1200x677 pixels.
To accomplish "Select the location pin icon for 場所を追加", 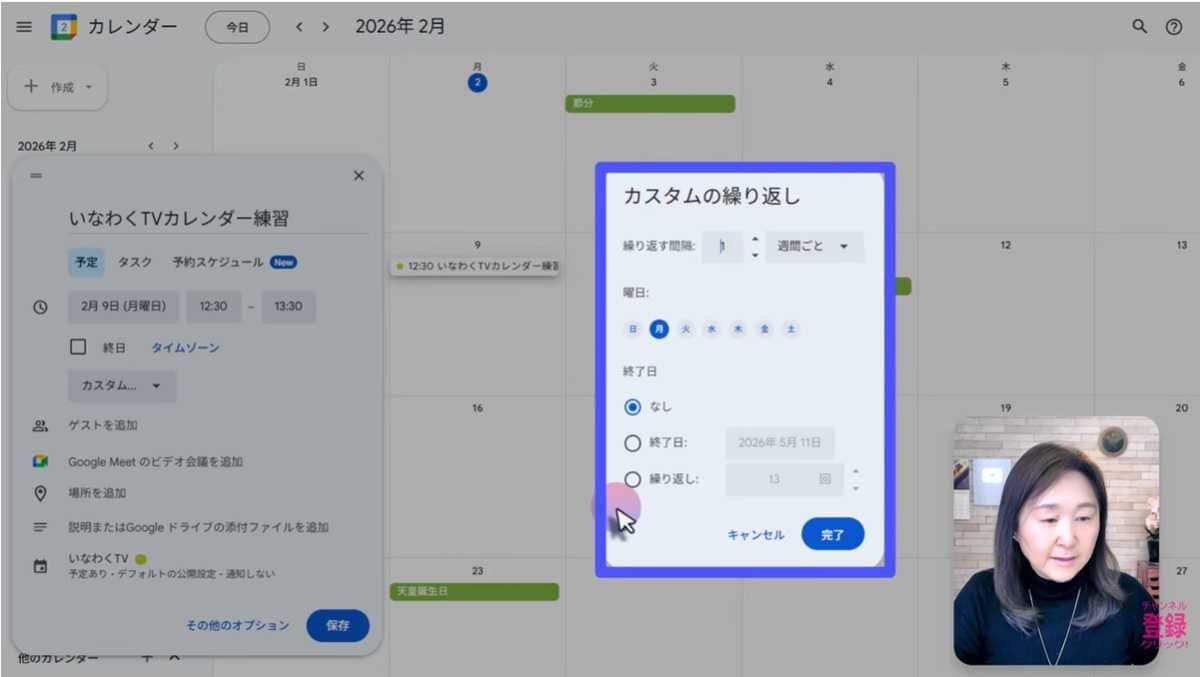I will pyautogui.click(x=40, y=493).
